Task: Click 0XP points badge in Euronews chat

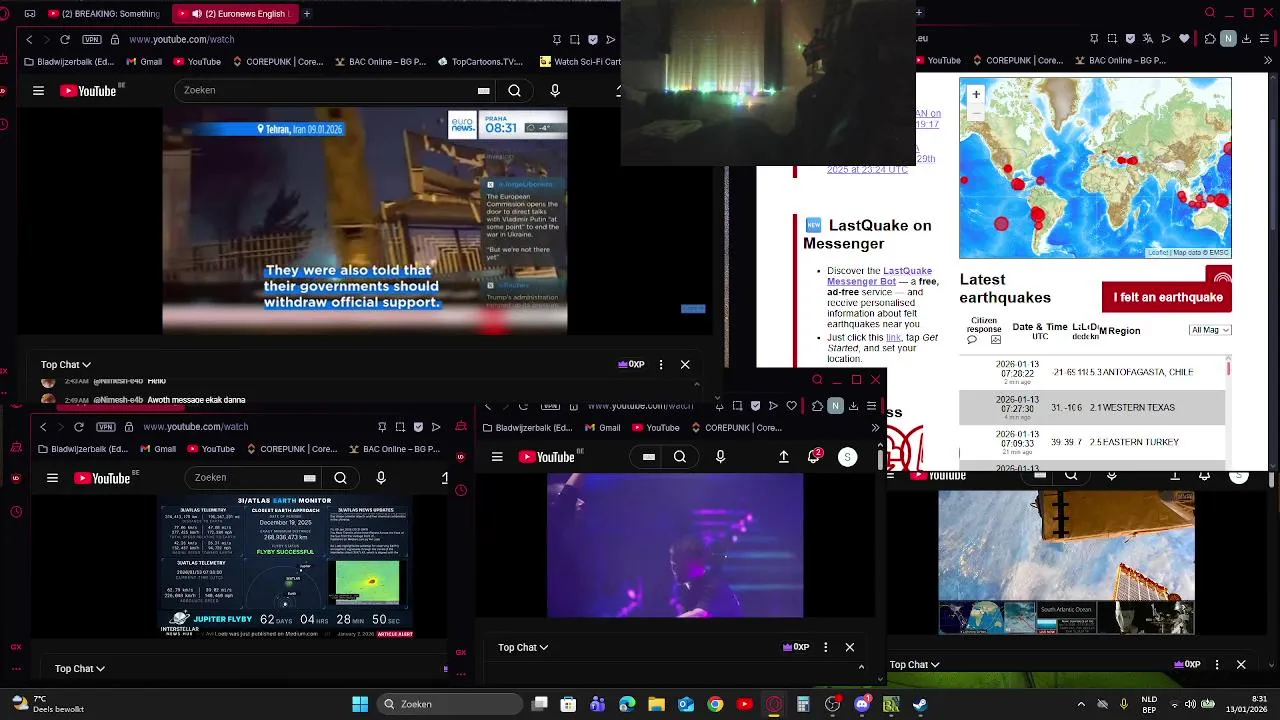Action: 632,365
